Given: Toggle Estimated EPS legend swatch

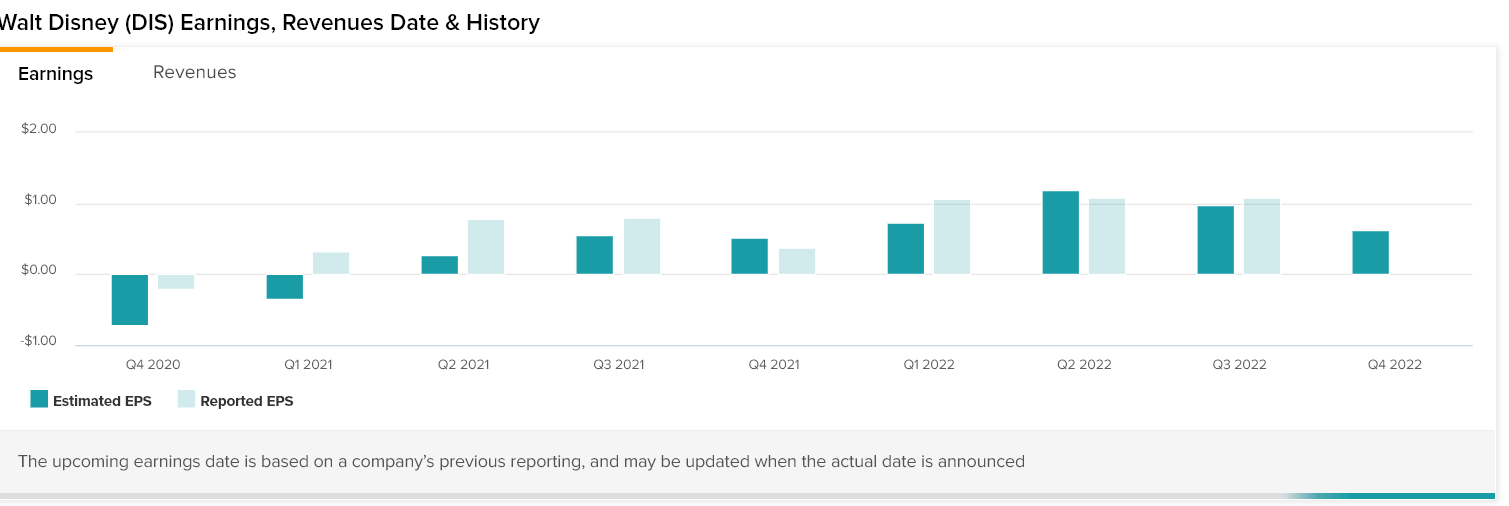Looking at the screenshot, I should click(39, 399).
